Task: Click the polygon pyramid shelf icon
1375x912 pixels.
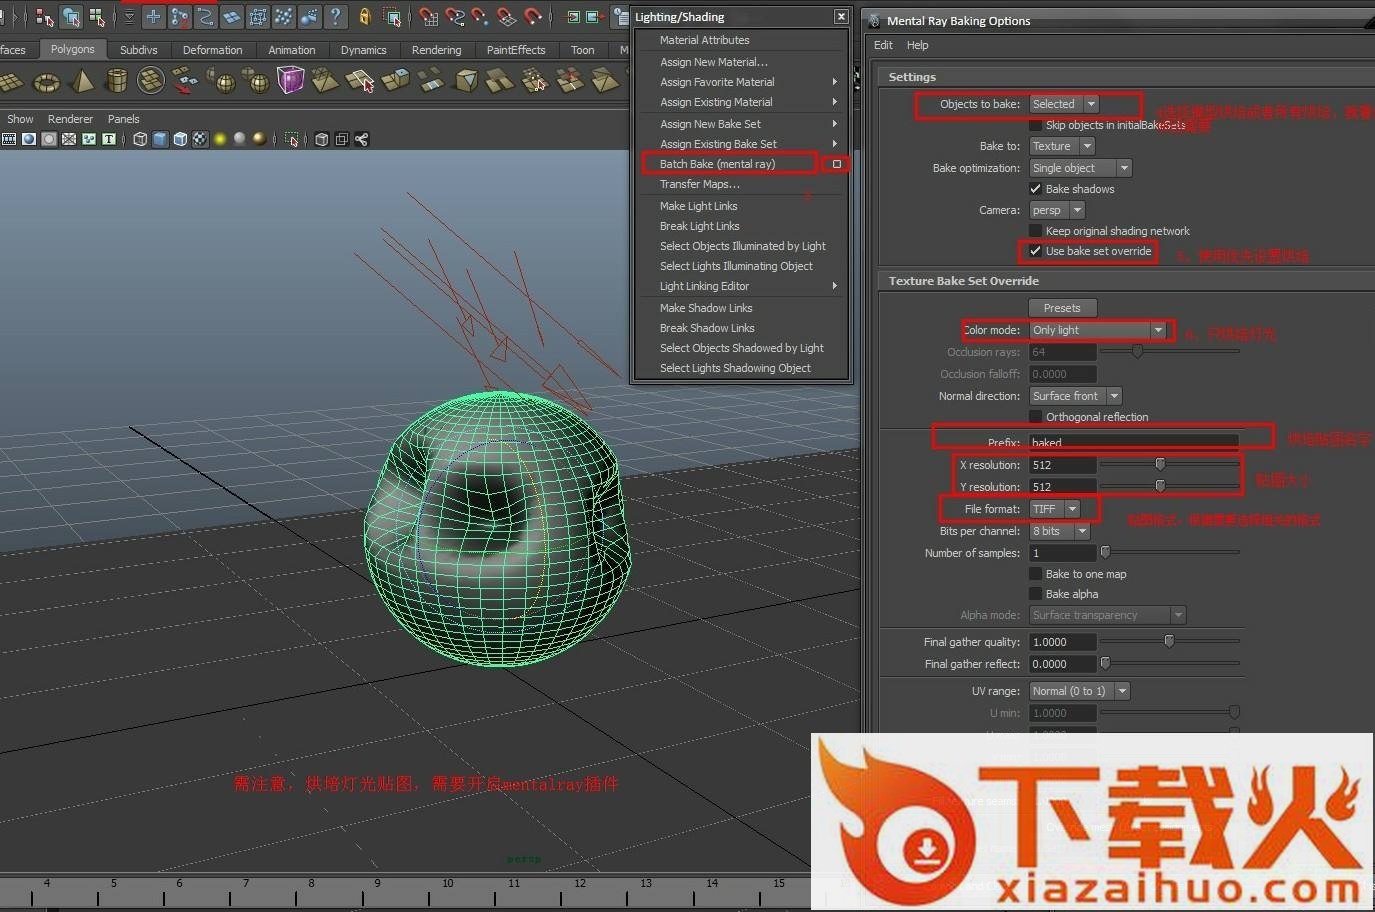Action: pyautogui.click(x=82, y=81)
